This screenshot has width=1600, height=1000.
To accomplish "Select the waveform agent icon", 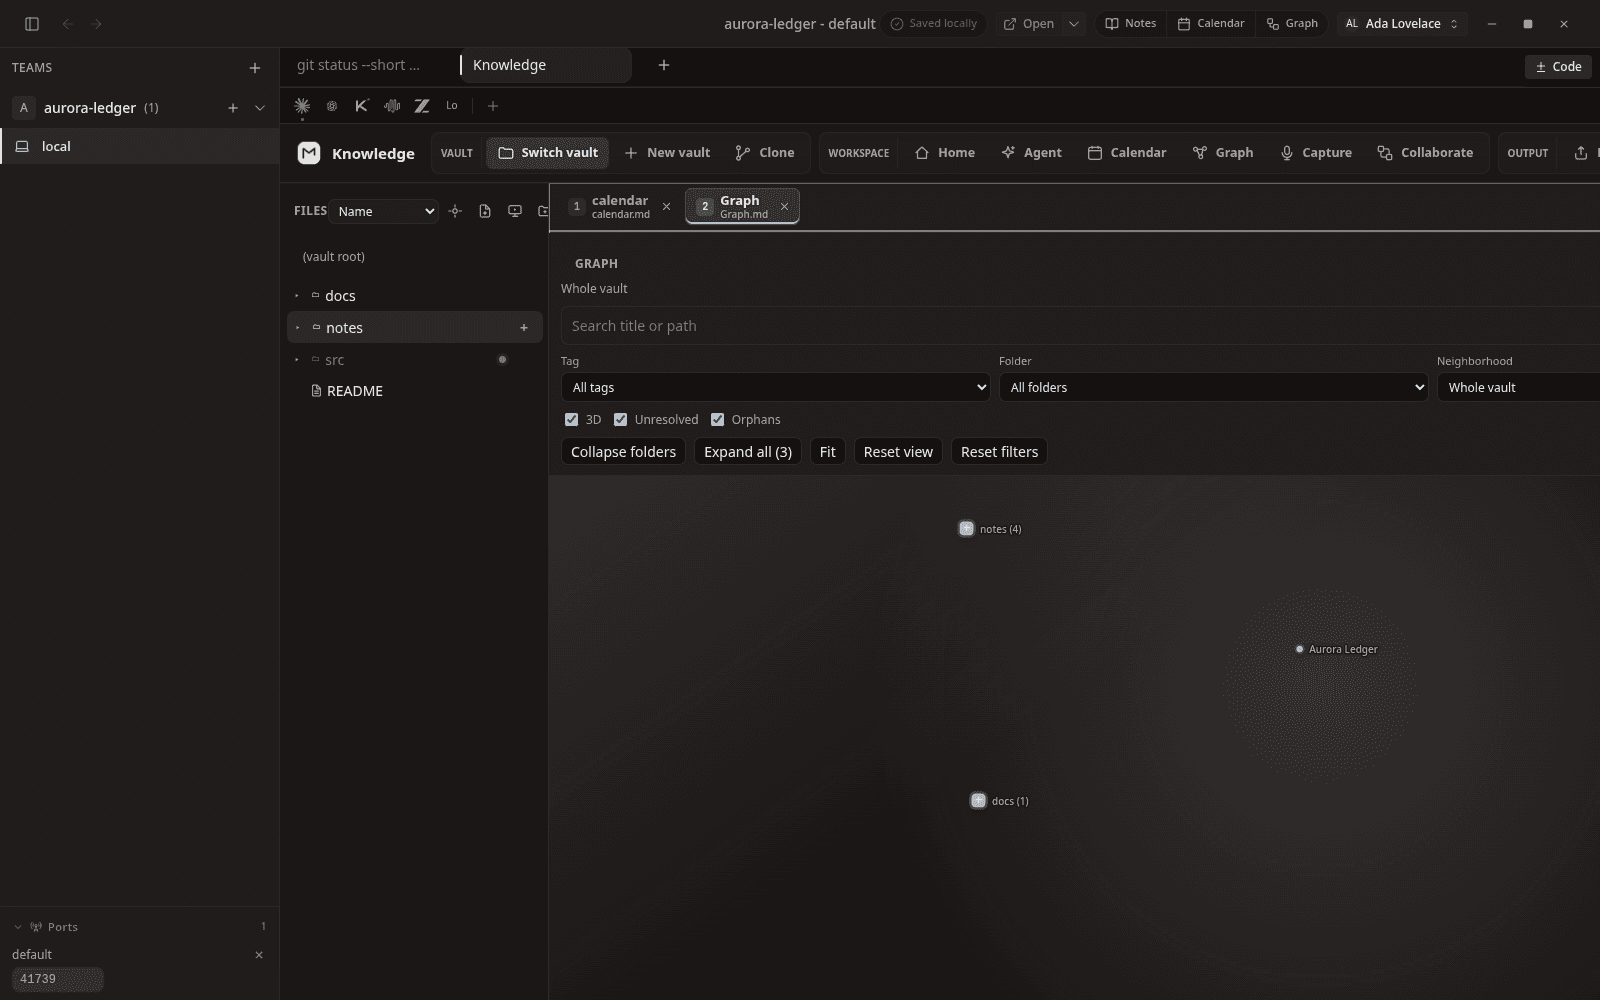I will tap(392, 106).
